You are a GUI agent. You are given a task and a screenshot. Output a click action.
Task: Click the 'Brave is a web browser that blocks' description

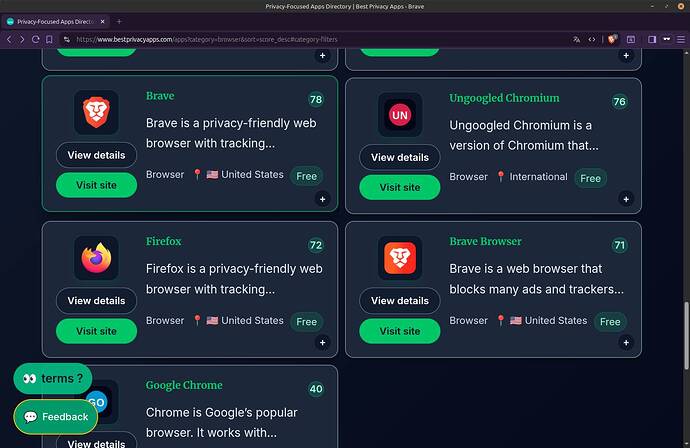(536, 279)
